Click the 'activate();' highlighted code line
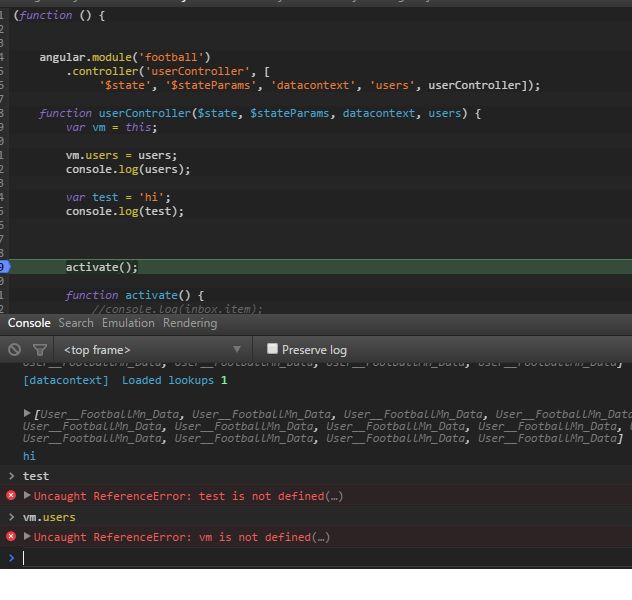Image resolution: width=632 pixels, height=600 pixels. coord(102,267)
